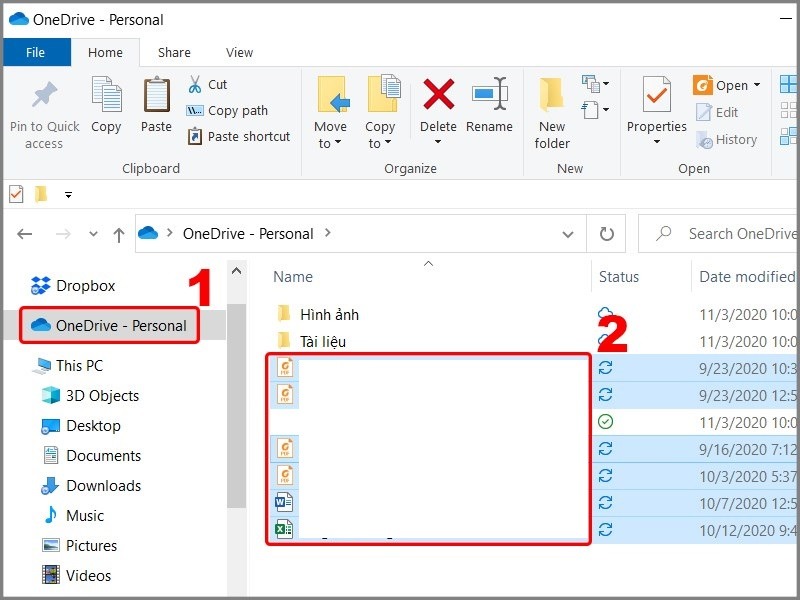This screenshot has width=800, height=600.
Task: Sort by Date modified column header
Action: (x=747, y=277)
